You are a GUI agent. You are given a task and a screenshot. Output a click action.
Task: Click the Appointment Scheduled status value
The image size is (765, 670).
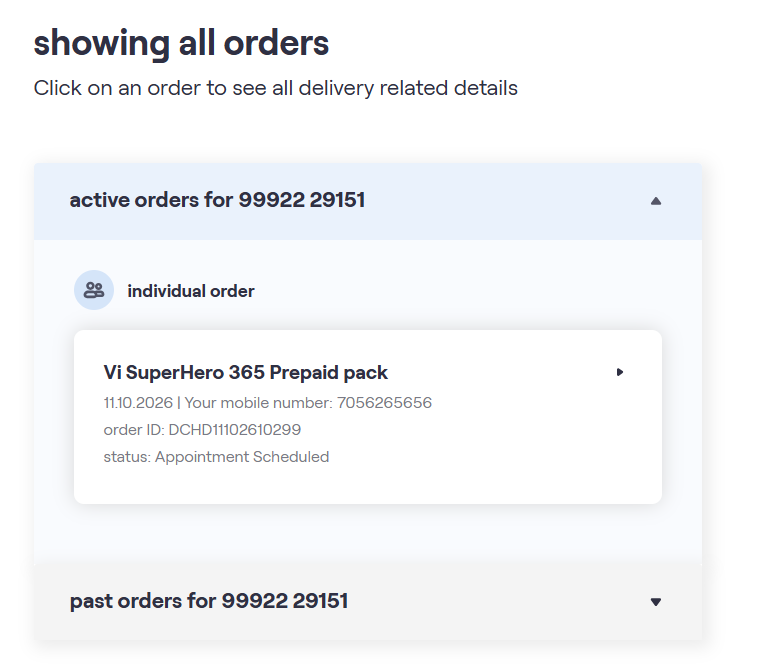(x=242, y=457)
